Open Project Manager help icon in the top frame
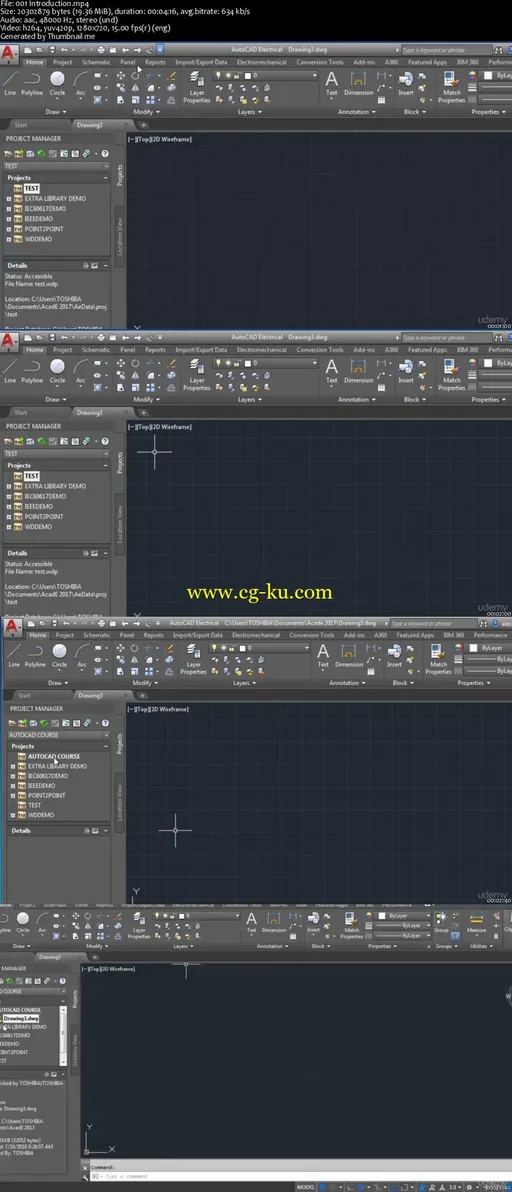Screen dimensions: 512x1192 (x=105, y=154)
